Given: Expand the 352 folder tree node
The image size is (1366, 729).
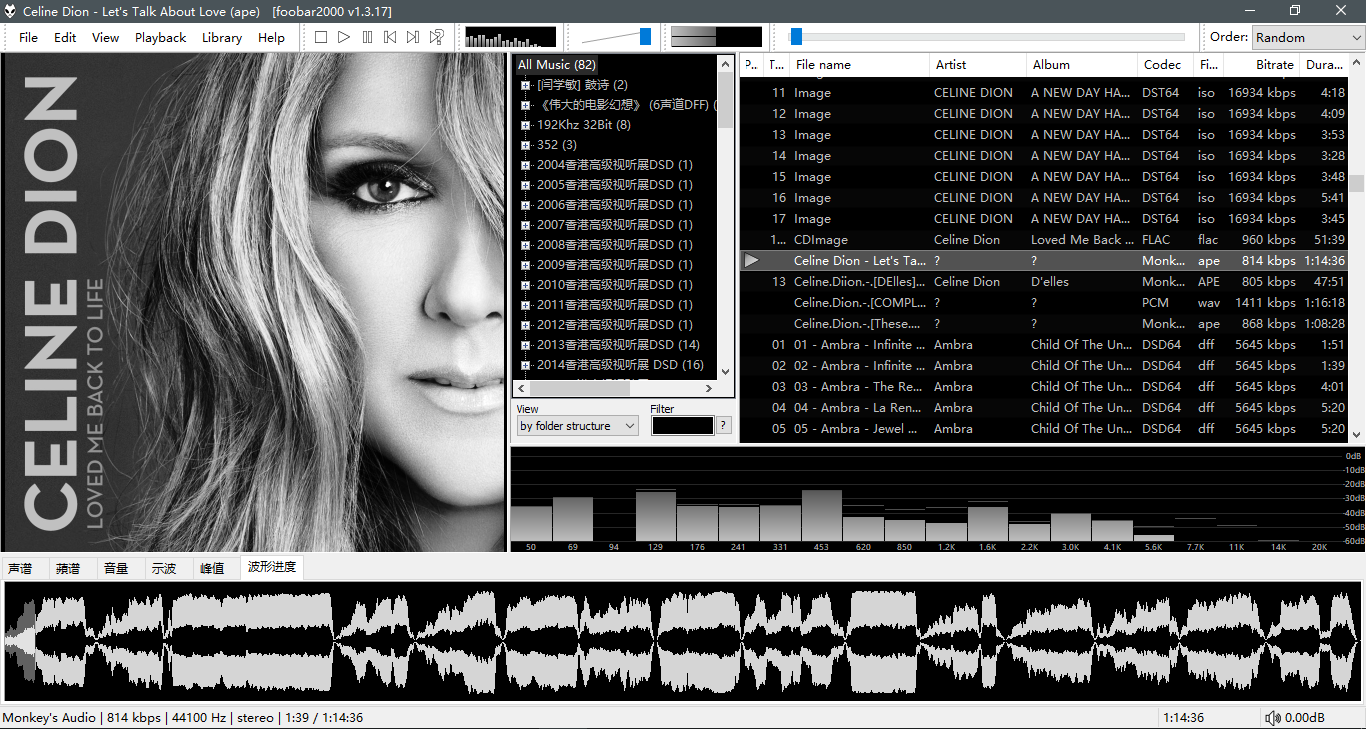Looking at the screenshot, I should (525, 145).
